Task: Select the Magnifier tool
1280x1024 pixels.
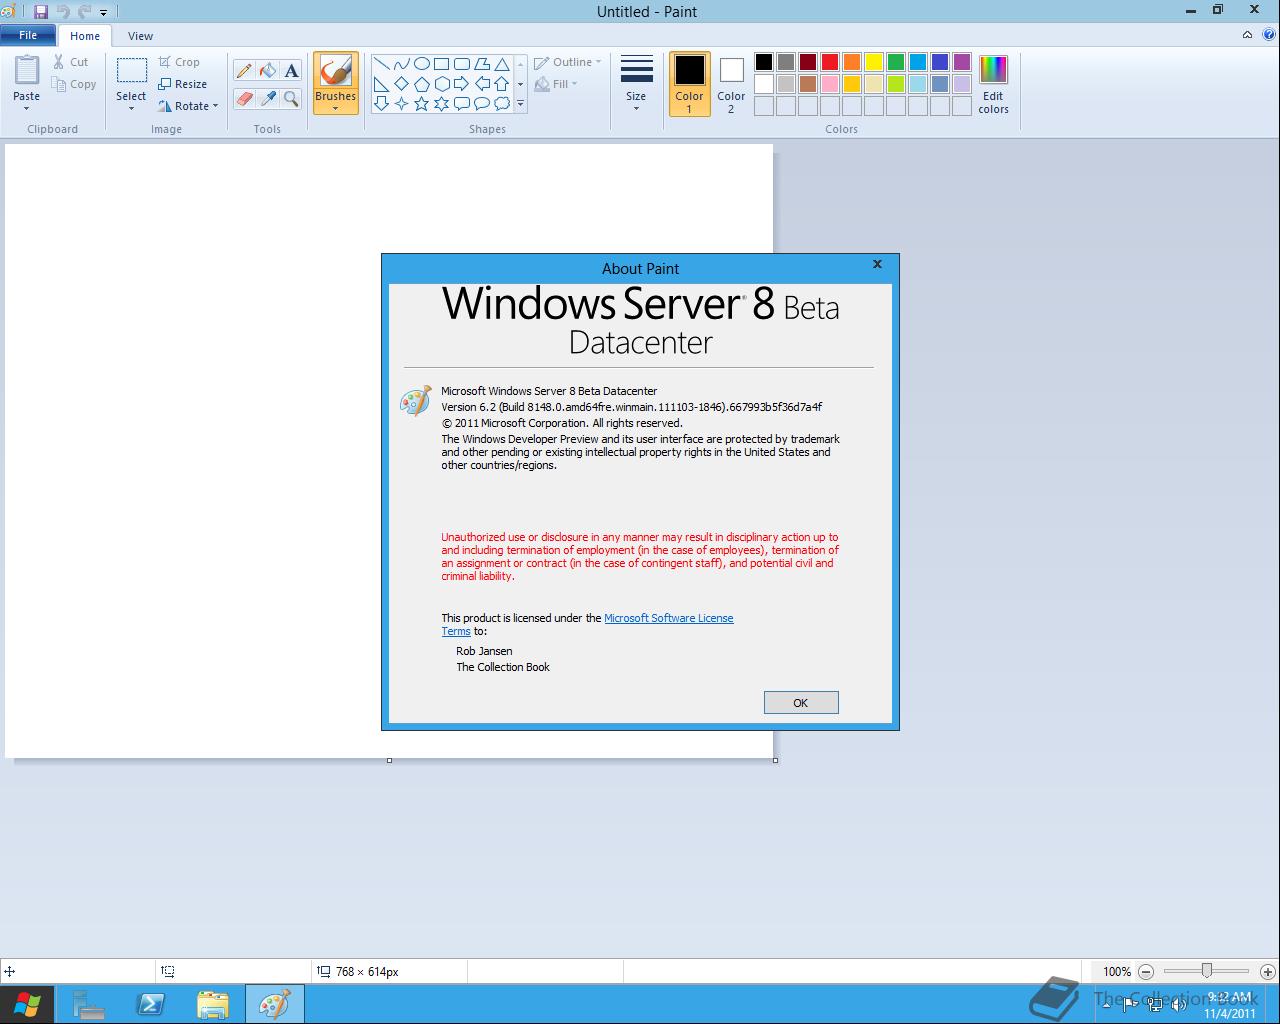Action: [x=291, y=98]
